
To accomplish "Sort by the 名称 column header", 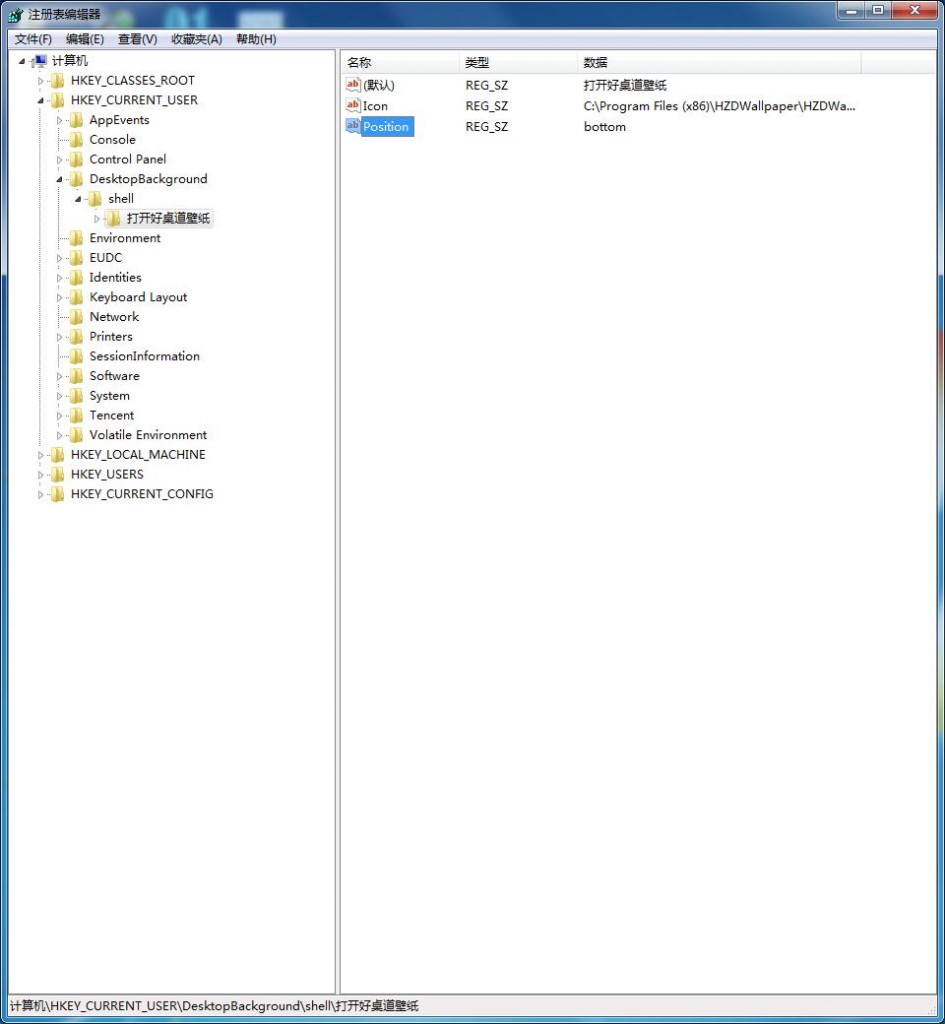I will 400,63.
